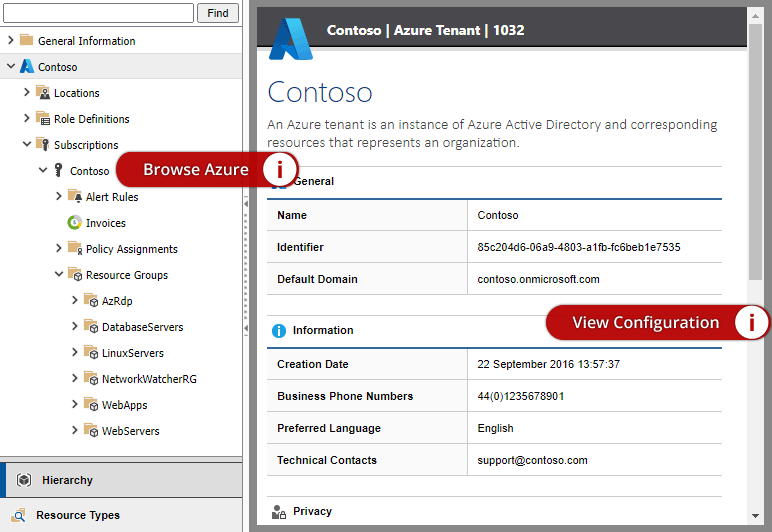Collapse the Subscriptions node
The image size is (772, 532).
pyautogui.click(x=27, y=145)
